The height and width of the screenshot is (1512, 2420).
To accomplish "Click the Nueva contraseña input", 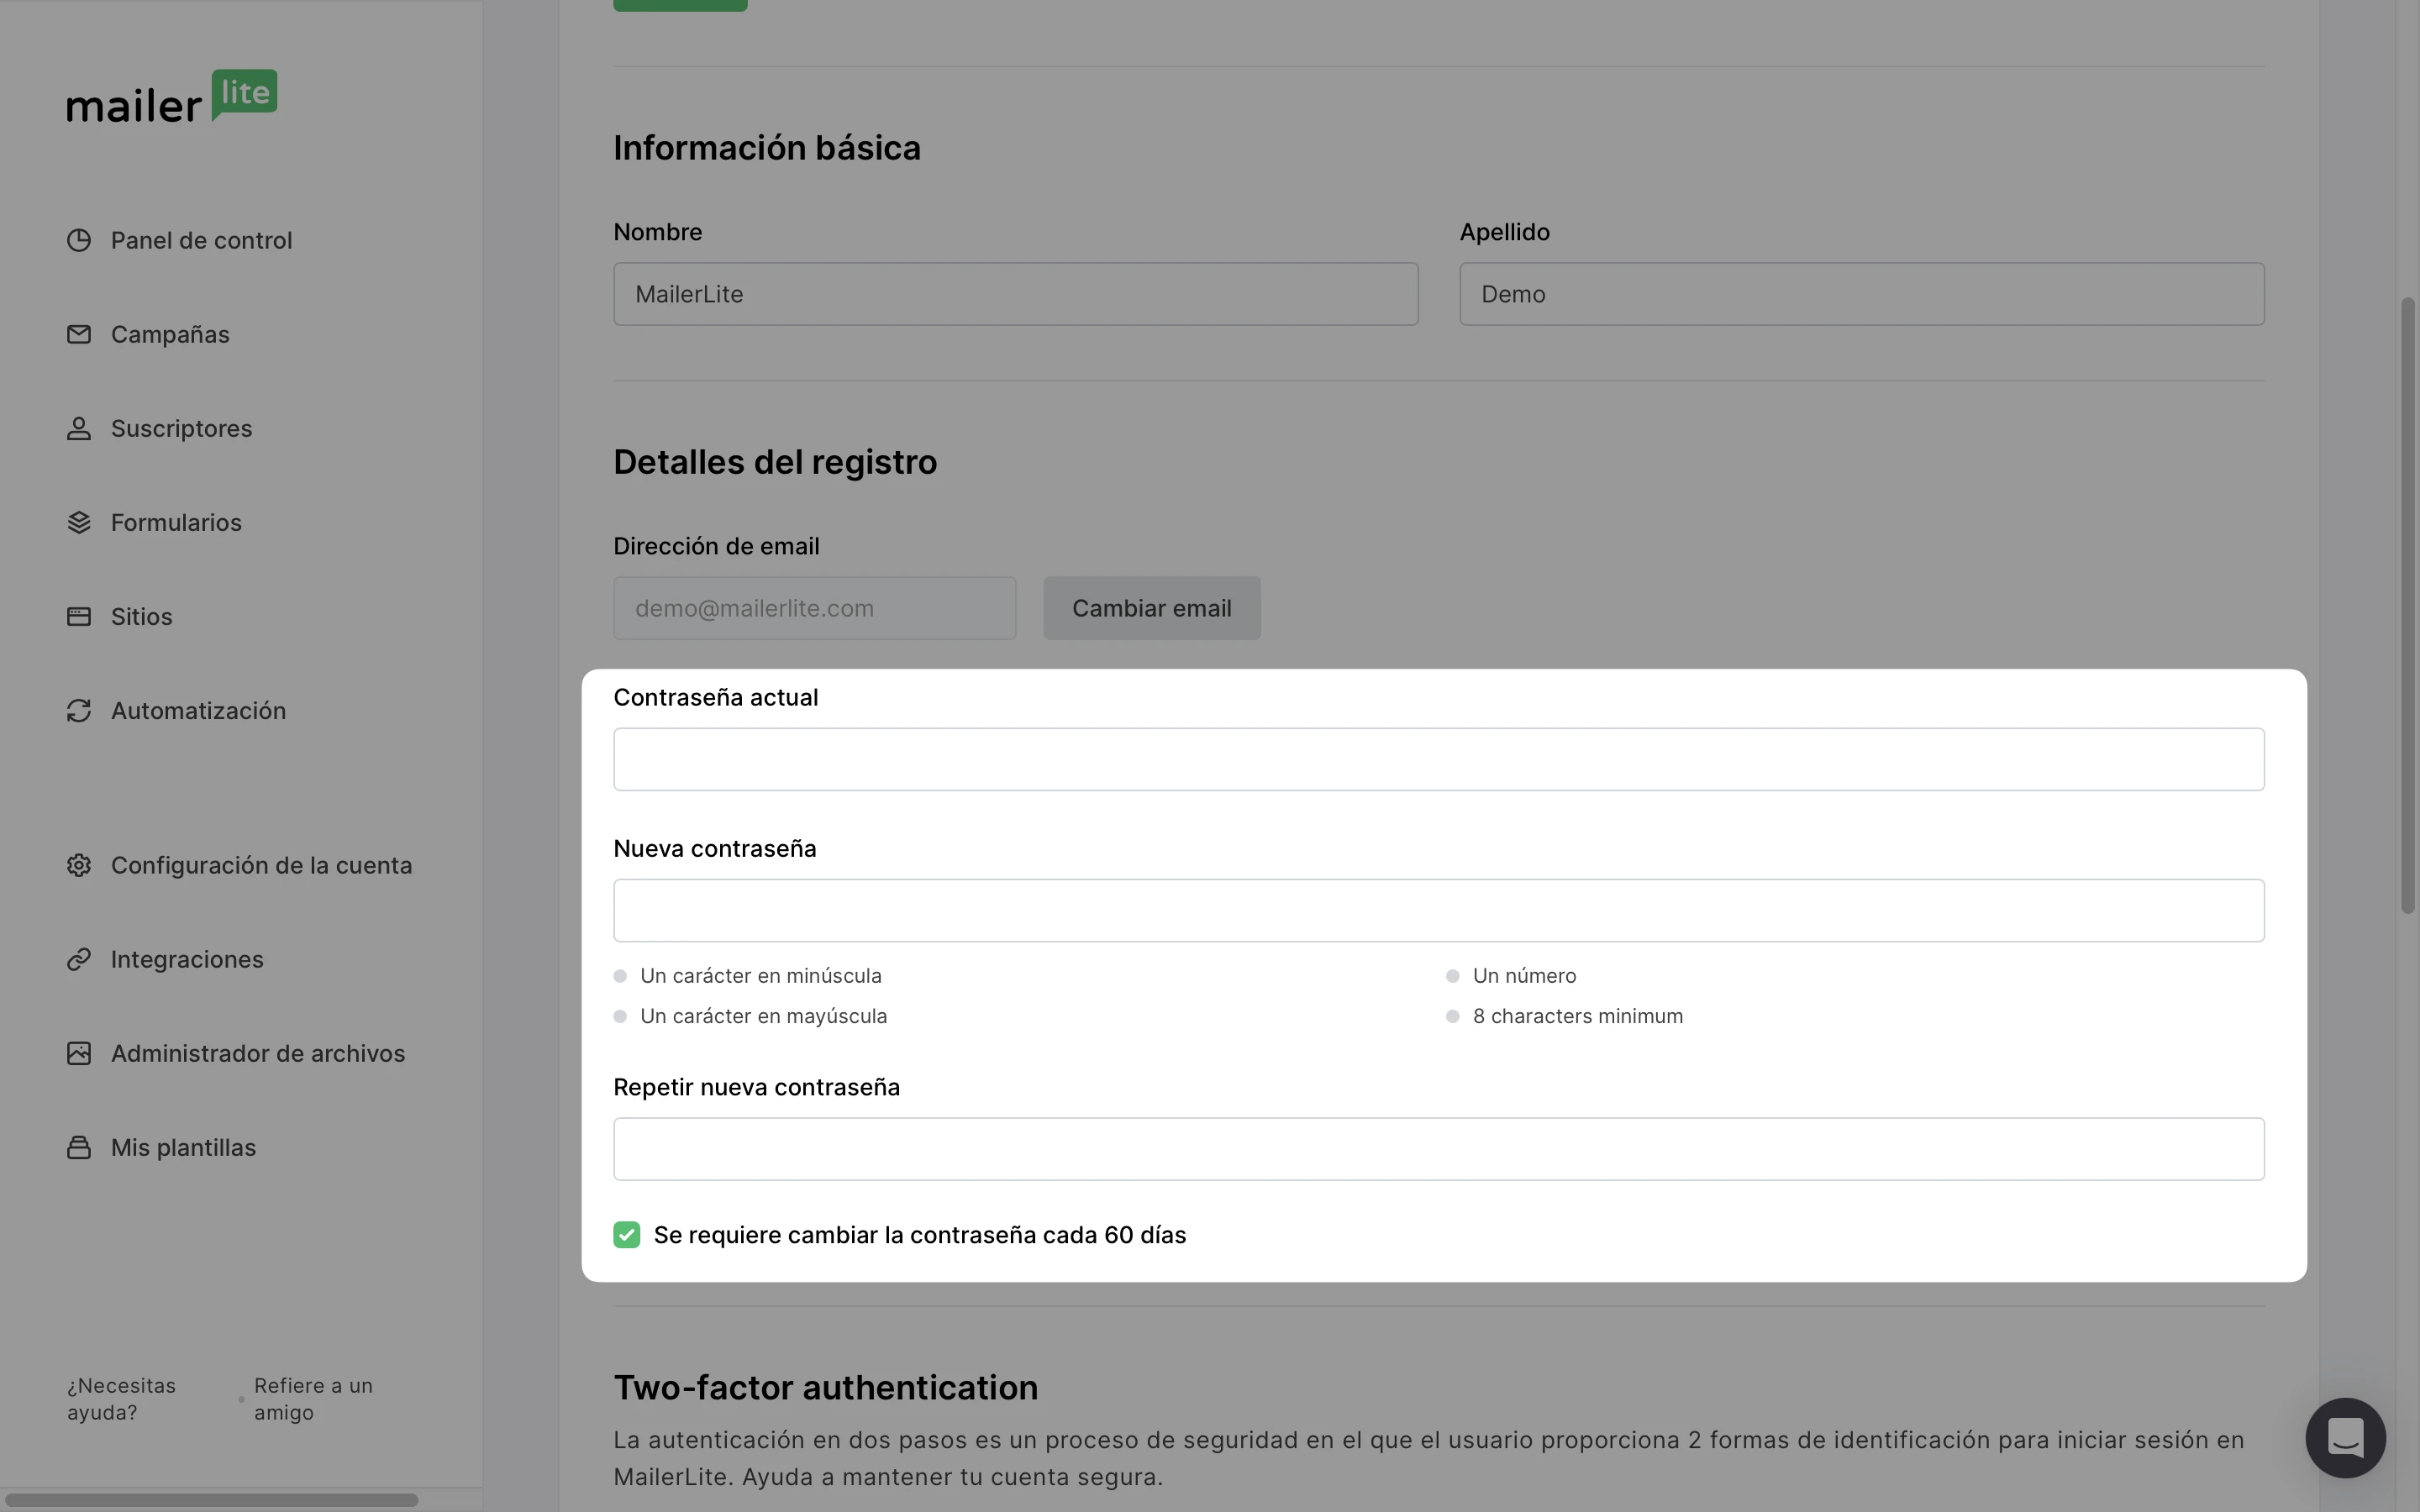I will click(x=1438, y=911).
